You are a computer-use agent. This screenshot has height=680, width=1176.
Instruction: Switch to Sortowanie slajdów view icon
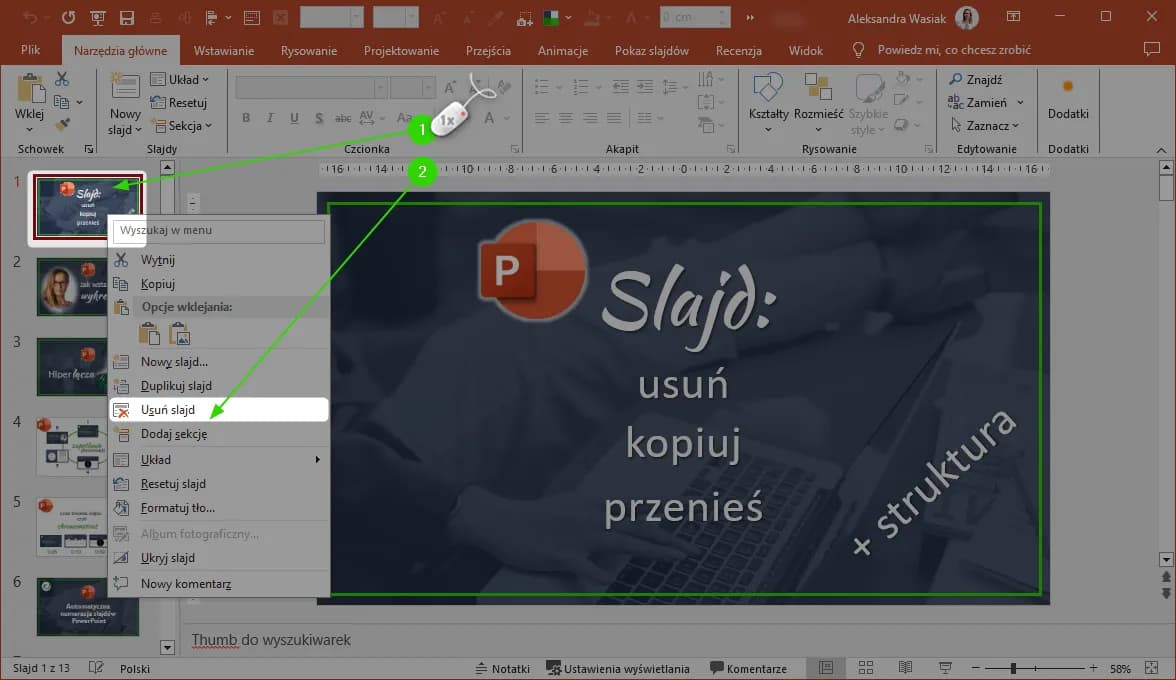pos(865,667)
